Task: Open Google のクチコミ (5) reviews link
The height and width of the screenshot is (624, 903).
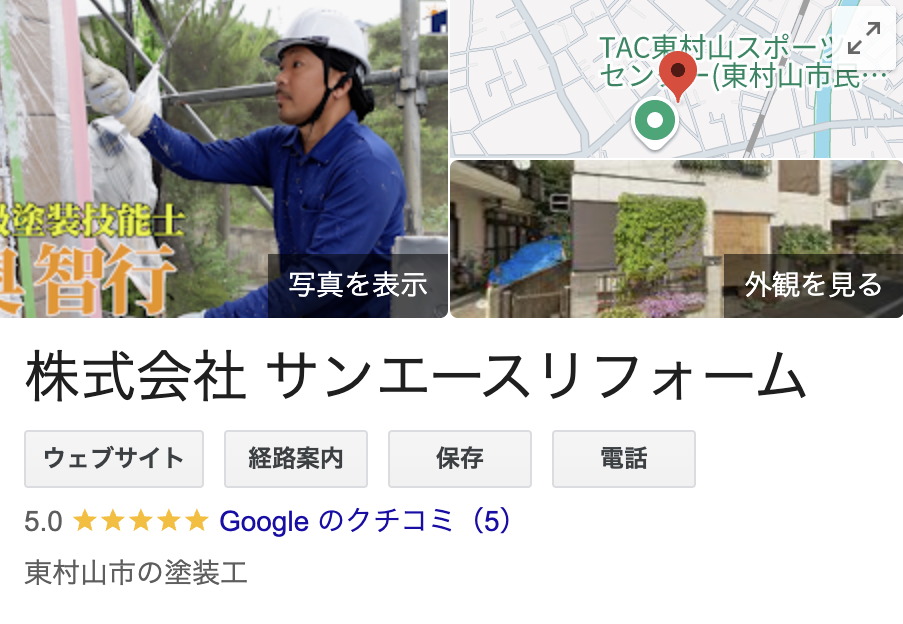Action: tap(365, 521)
